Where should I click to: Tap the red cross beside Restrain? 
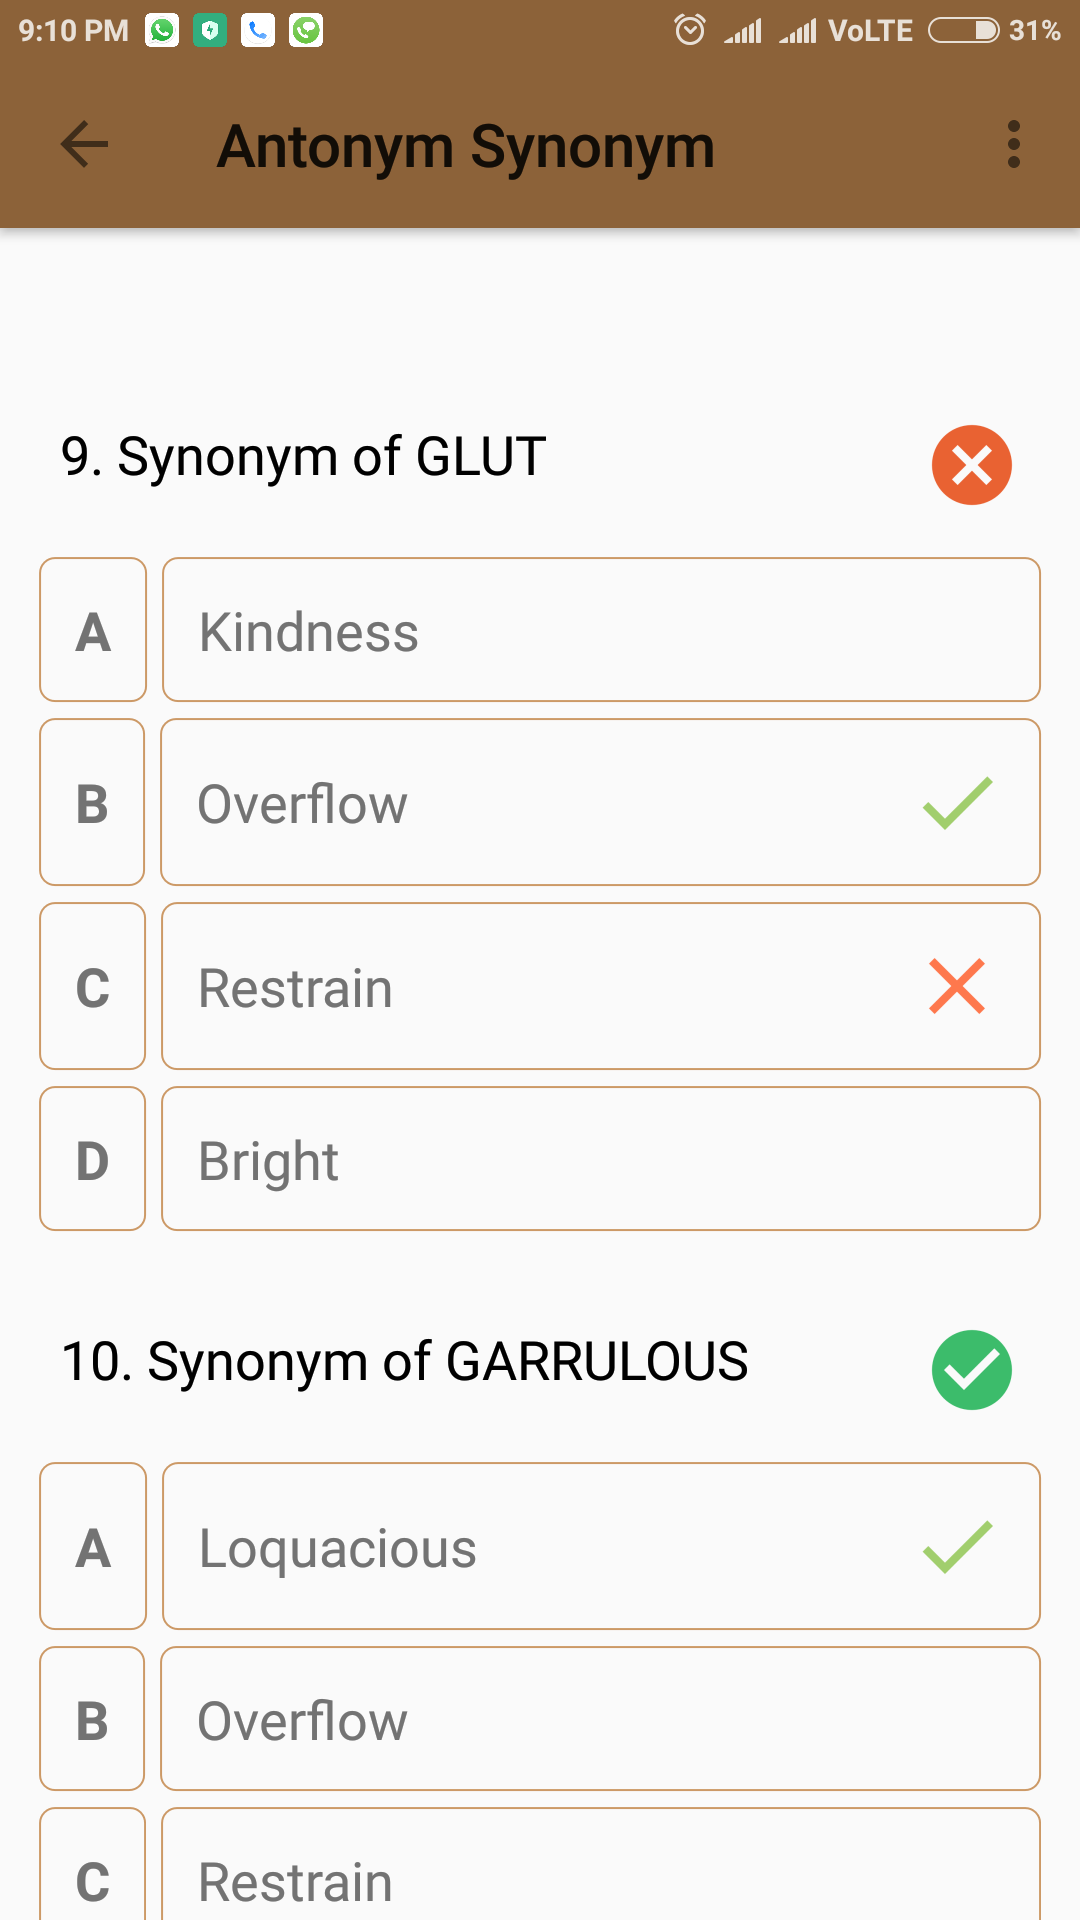pos(957,986)
